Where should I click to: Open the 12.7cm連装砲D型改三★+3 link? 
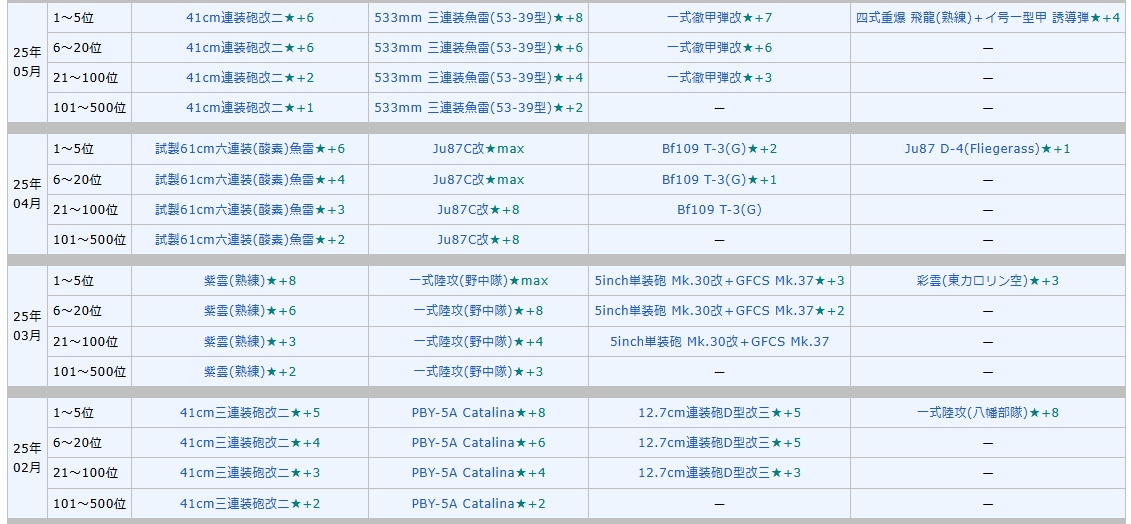[x=719, y=473]
